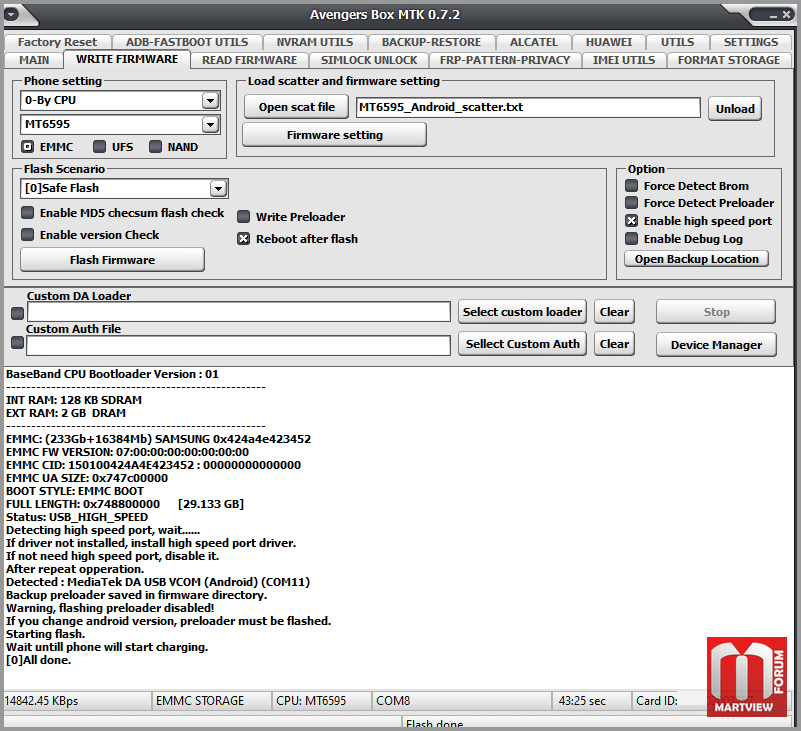Click the Flash Firmware button
The height and width of the screenshot is (731, 801).
112,260
